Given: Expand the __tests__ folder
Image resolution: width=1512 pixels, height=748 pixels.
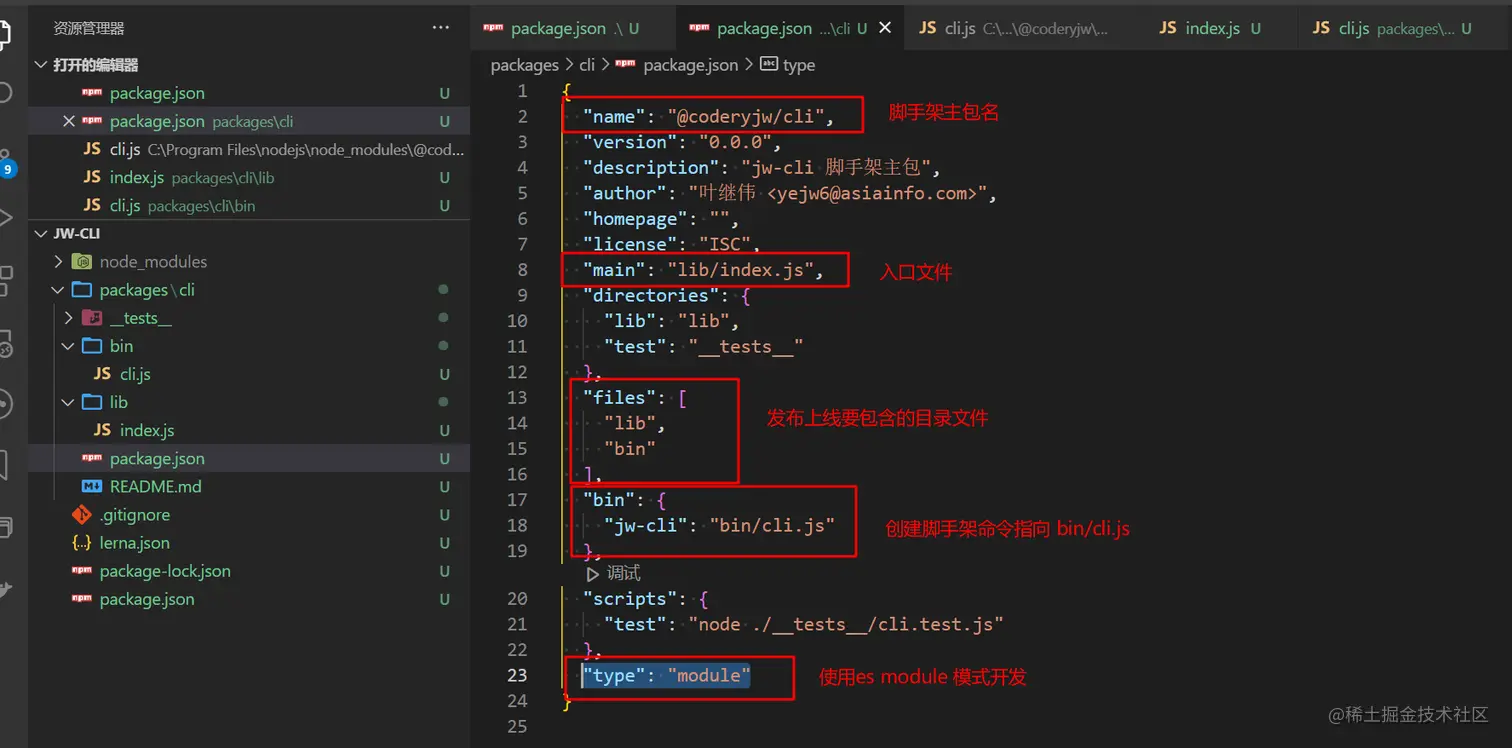Looking at the screenshot, I should (68, 318).
